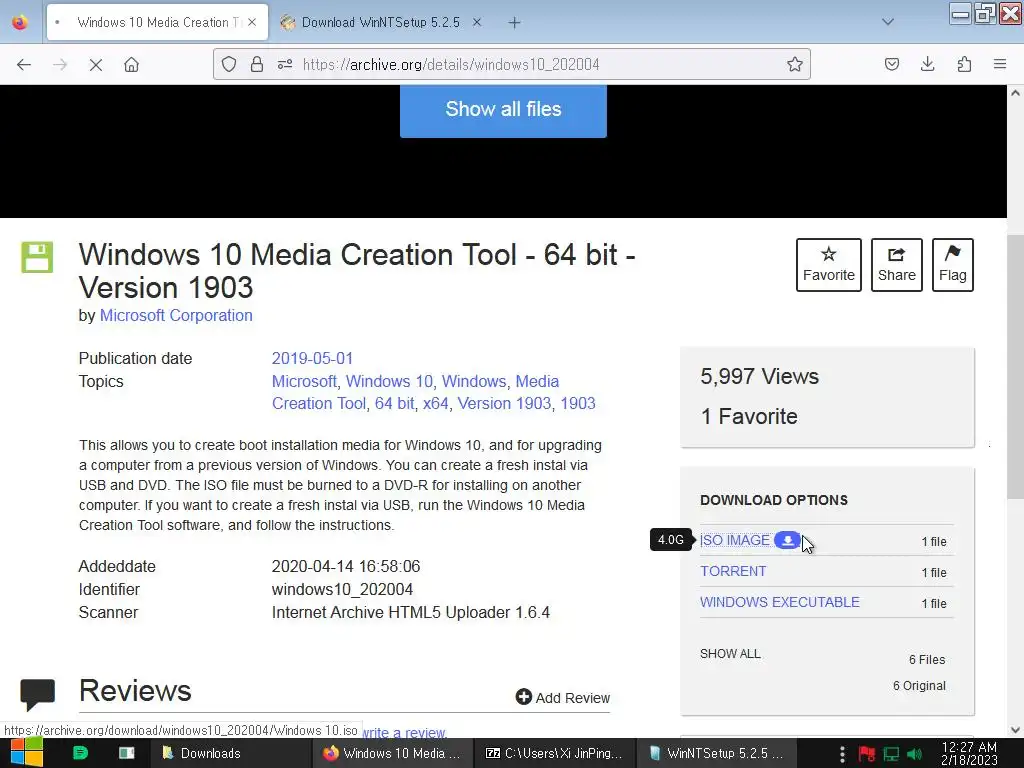Screen dimensions: 1024x768
Task: Open the site permissions icon in address bar
Action: click(285, 64)
